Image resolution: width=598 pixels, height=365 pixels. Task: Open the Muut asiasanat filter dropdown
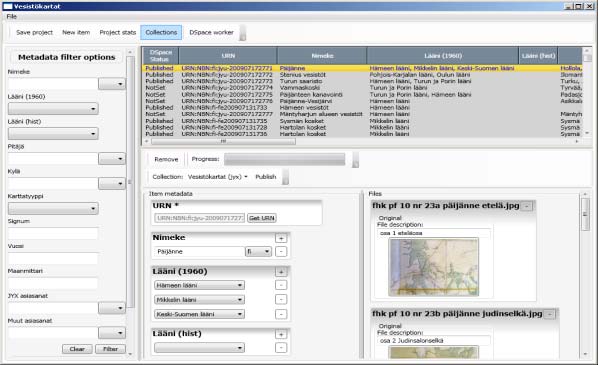(x=112, y=333)
